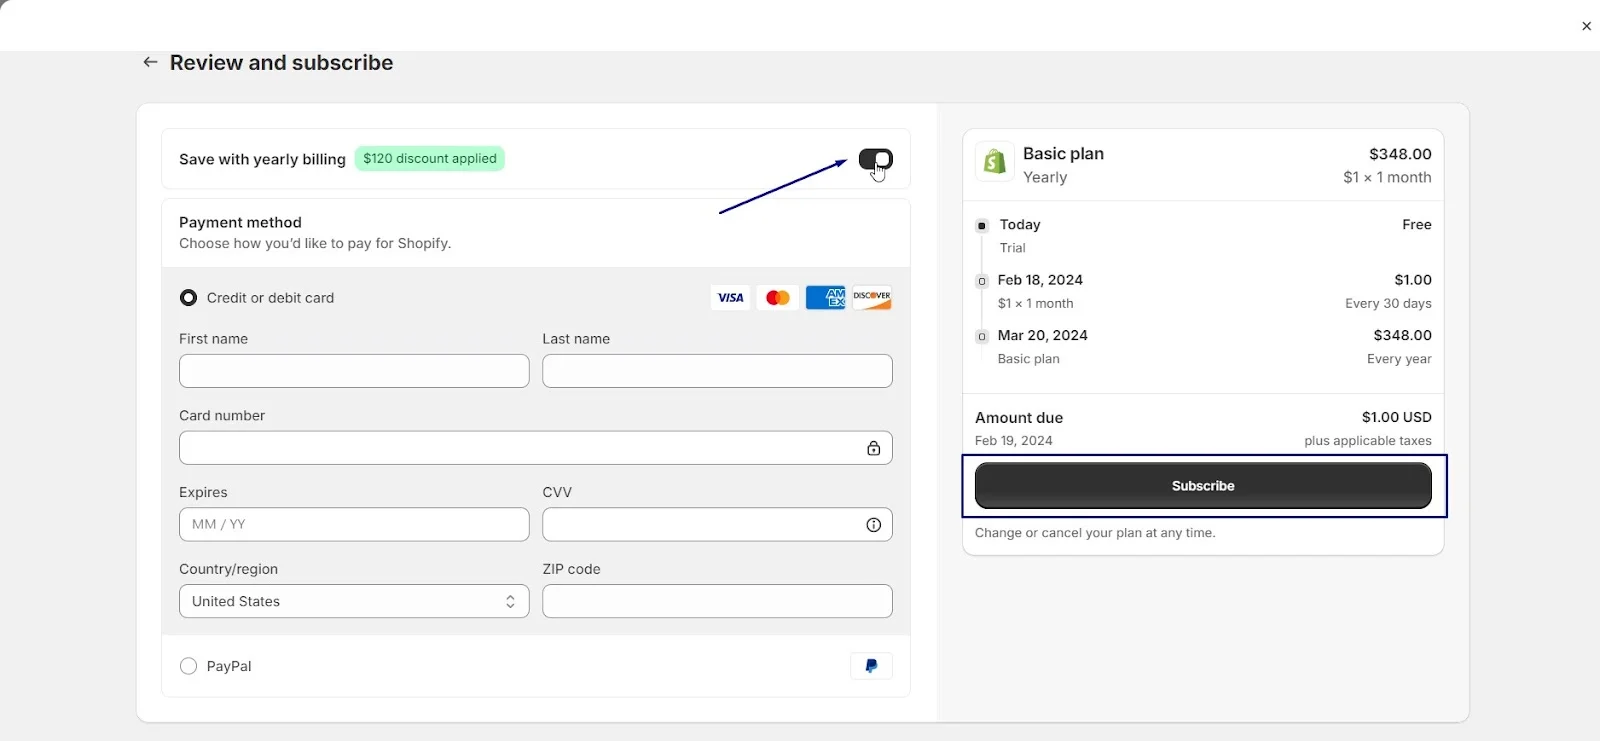Select PayPal as payment method
Image resolution: width=1600 pixels, height=741 pixels.
(x=188, y=666)
